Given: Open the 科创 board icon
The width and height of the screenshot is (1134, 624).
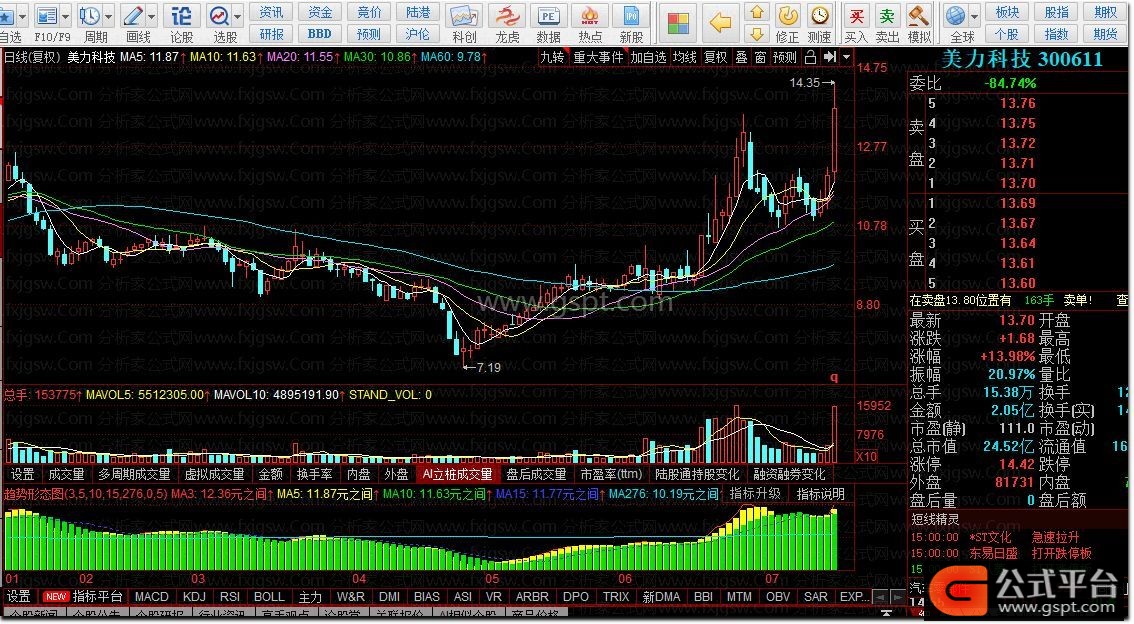Looking at the screenshot, I should (x=464, y=16).
